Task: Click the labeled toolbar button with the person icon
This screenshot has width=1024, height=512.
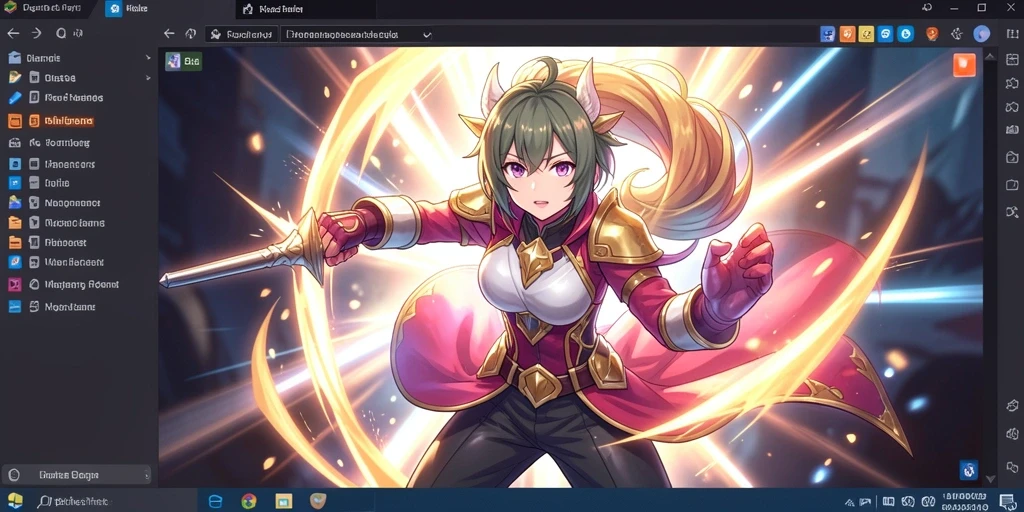Action: pos(242,35)
